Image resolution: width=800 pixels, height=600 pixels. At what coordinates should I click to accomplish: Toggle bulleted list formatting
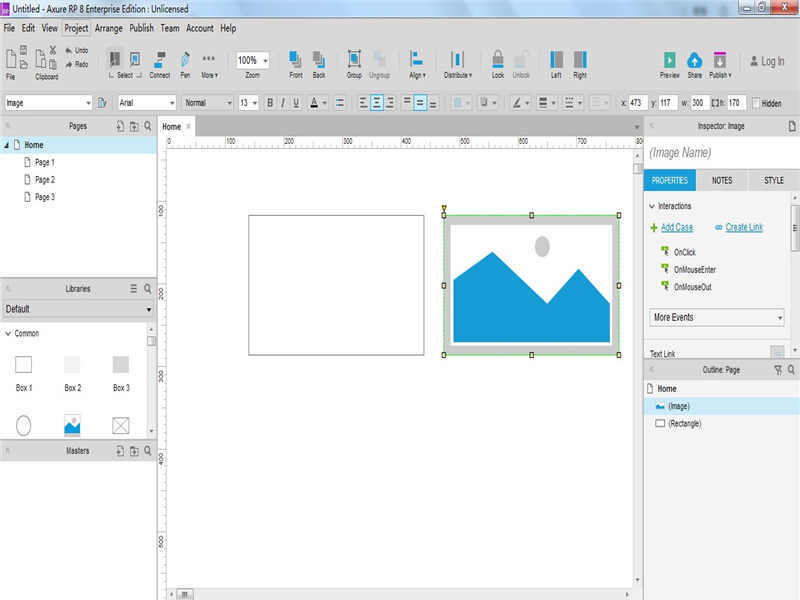(x=340, y=103)
